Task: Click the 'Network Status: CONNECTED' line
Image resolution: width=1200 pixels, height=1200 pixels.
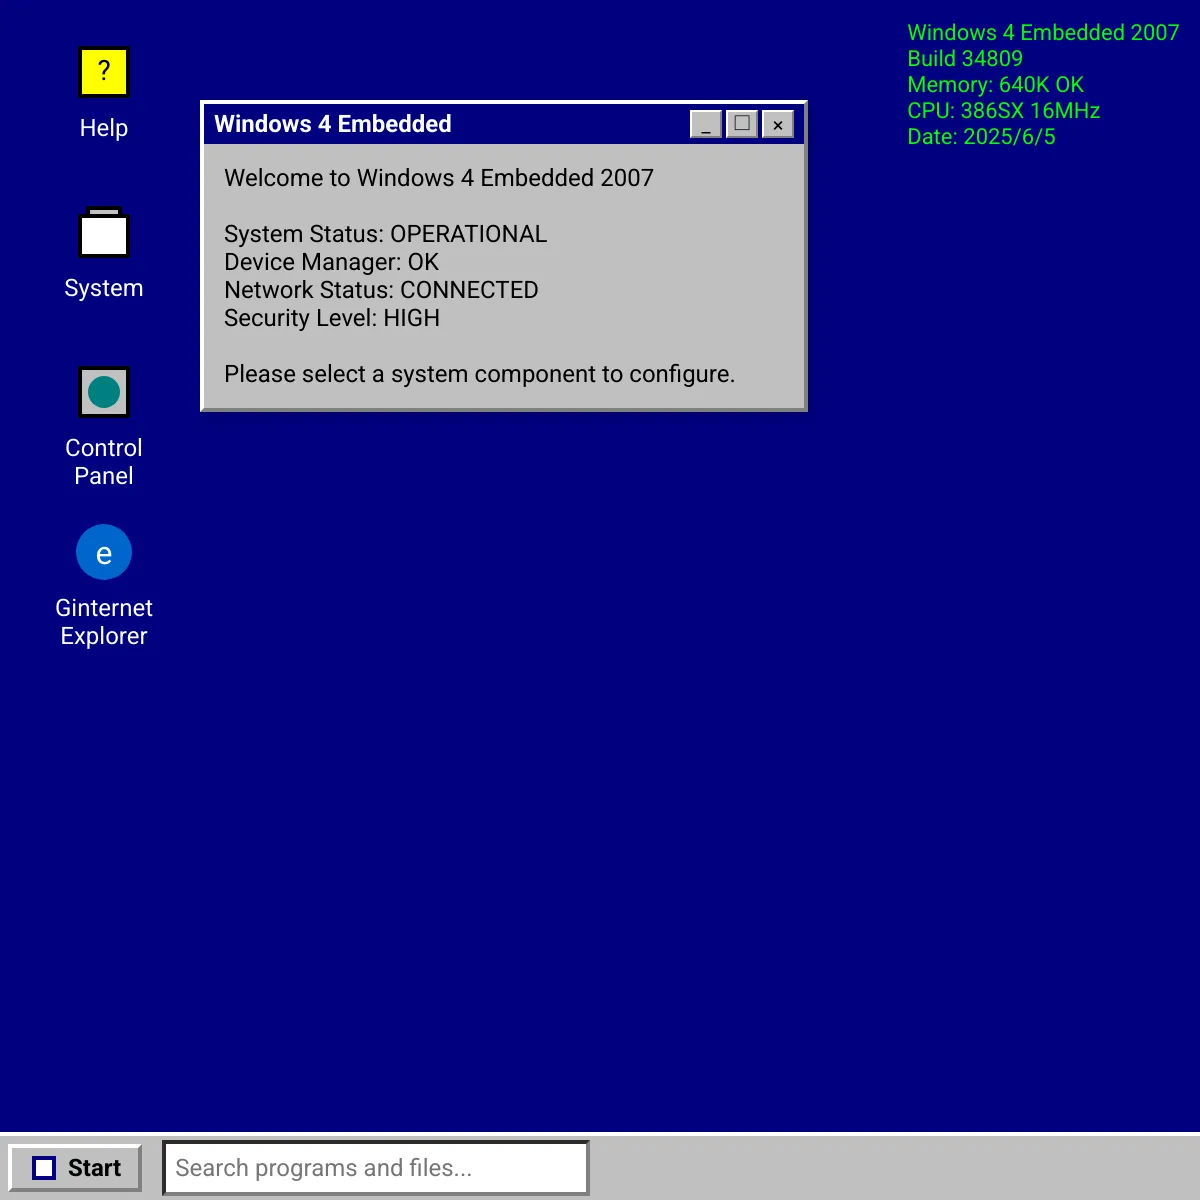Action: click(x=381, y=290)
